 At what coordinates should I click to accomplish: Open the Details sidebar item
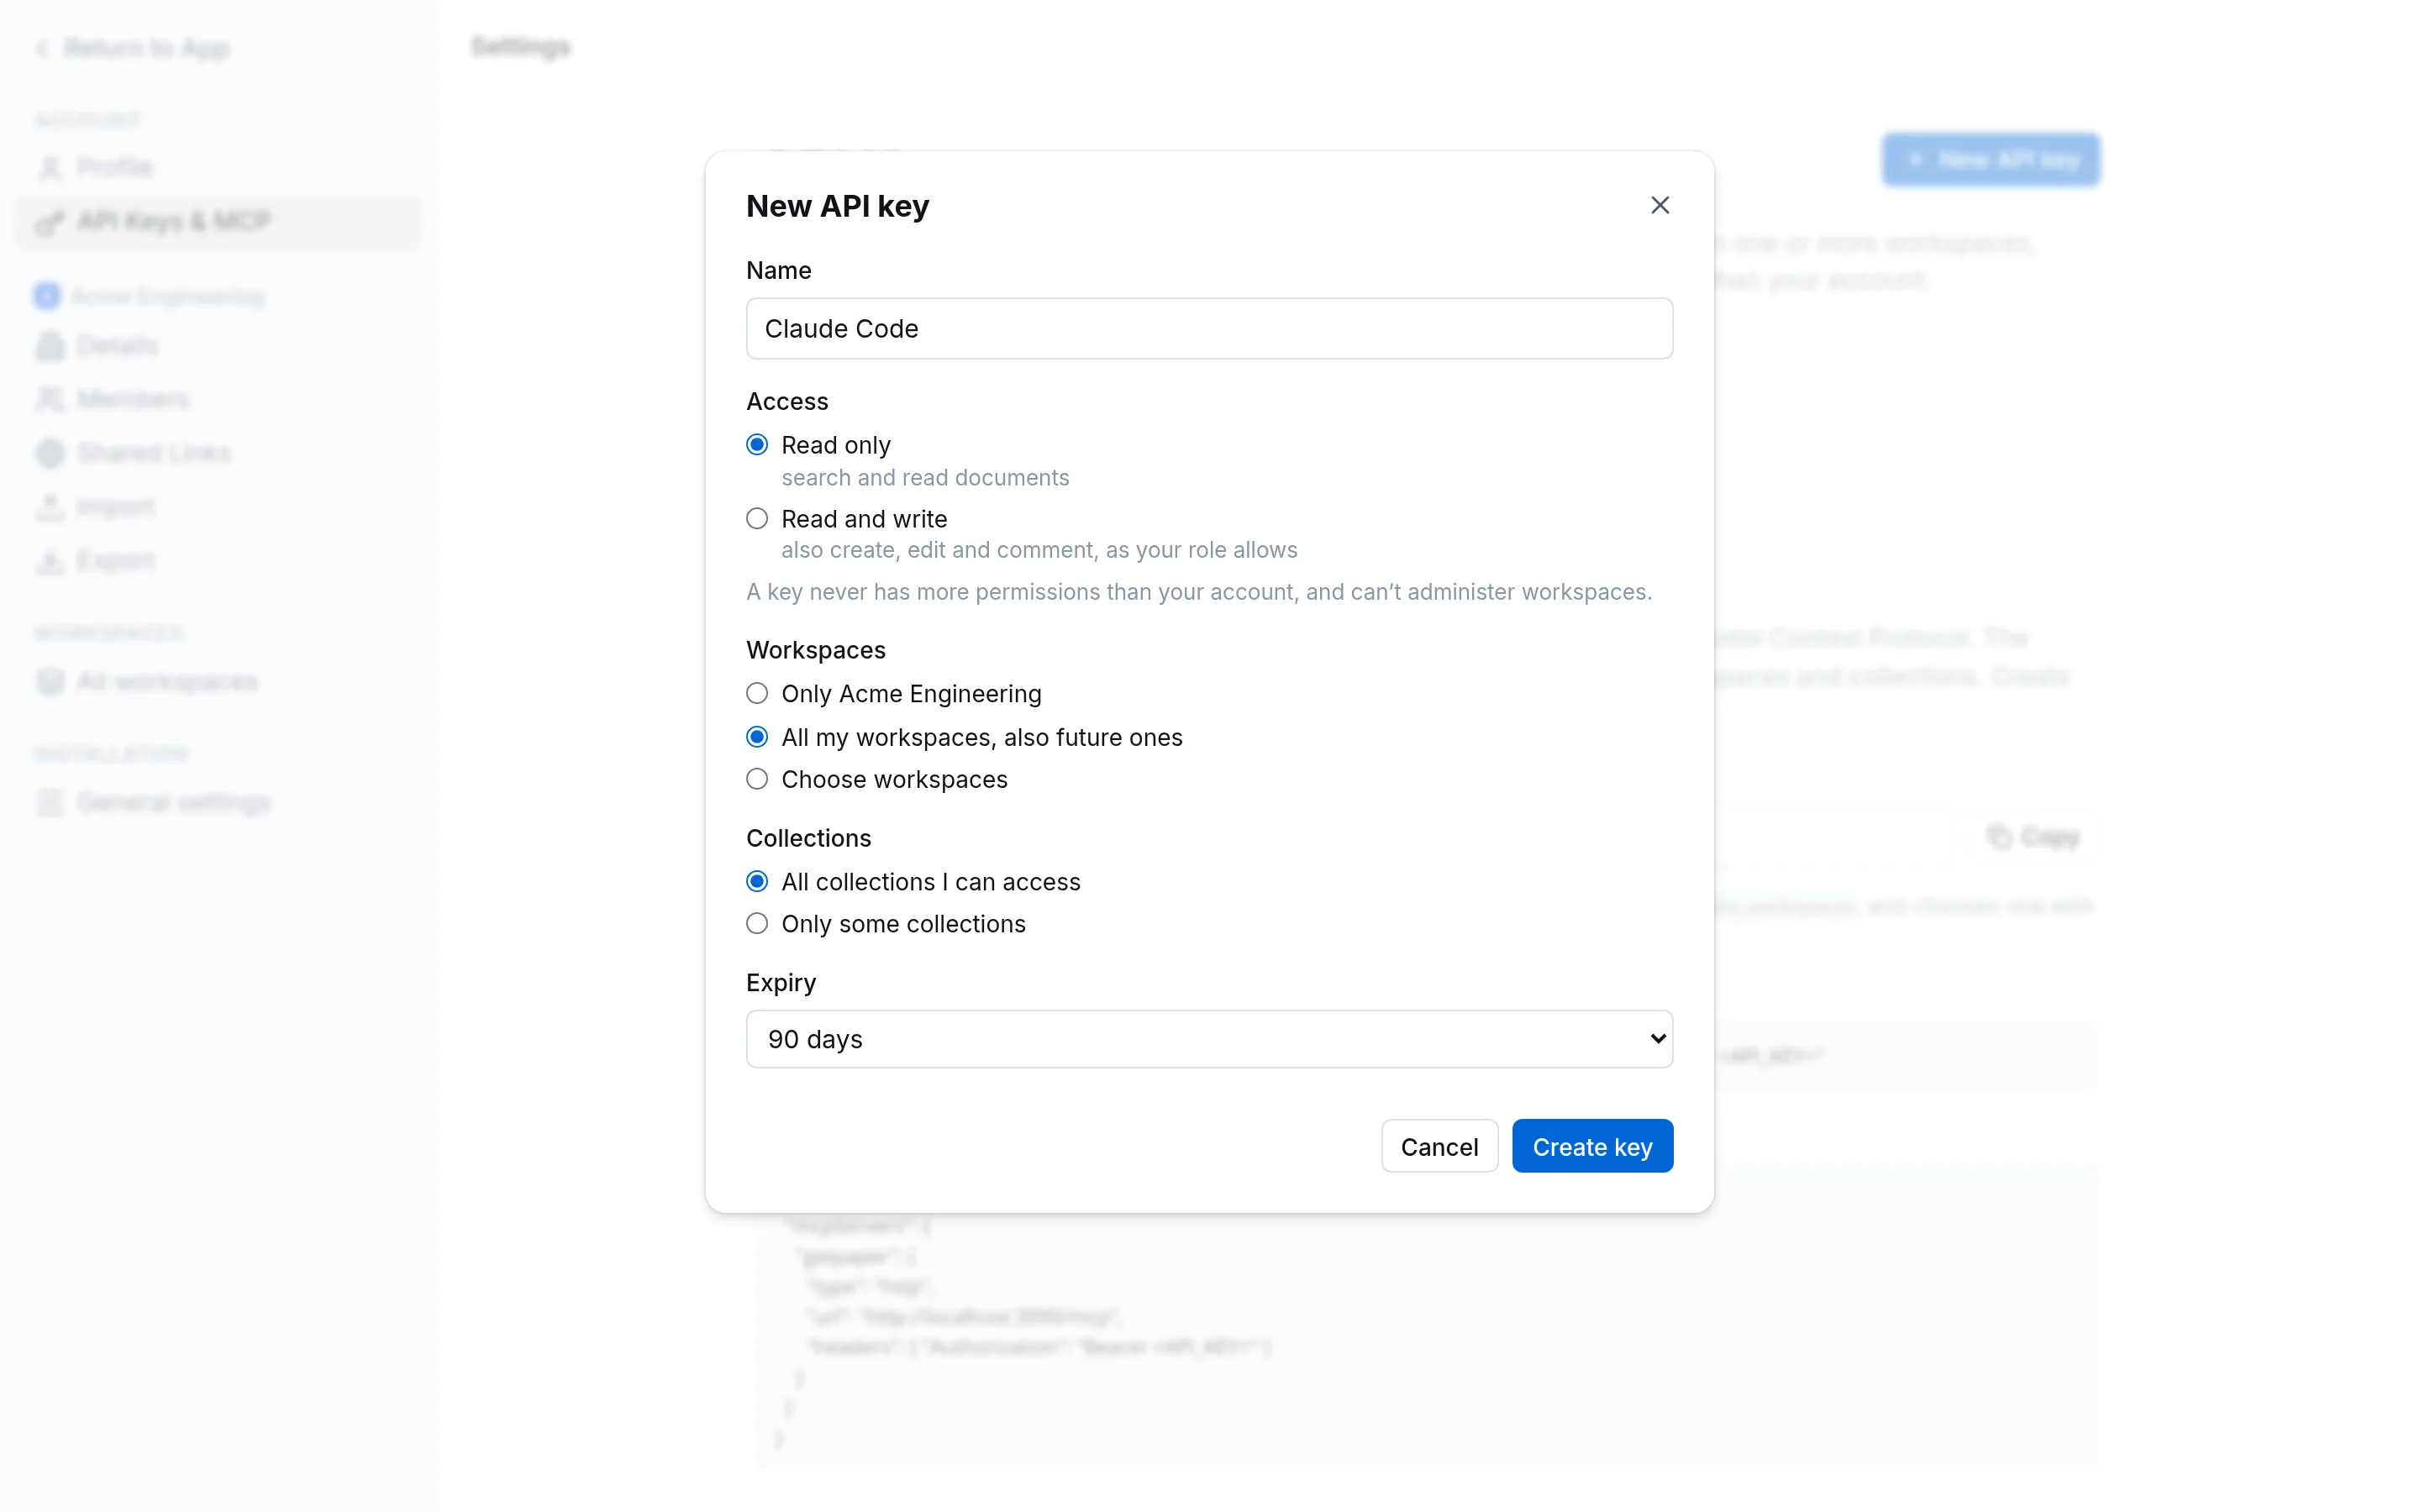pyautogui.click(x=217, y=346)
